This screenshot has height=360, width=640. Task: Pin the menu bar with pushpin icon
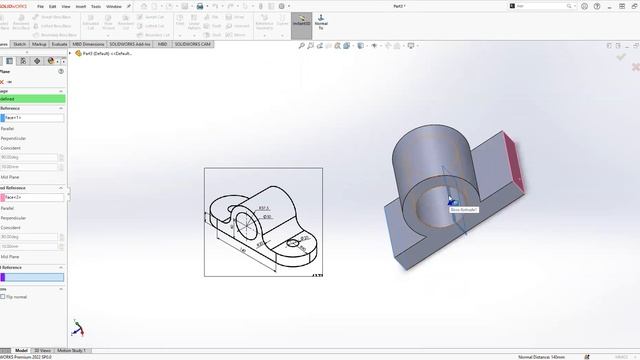(129, 7)
